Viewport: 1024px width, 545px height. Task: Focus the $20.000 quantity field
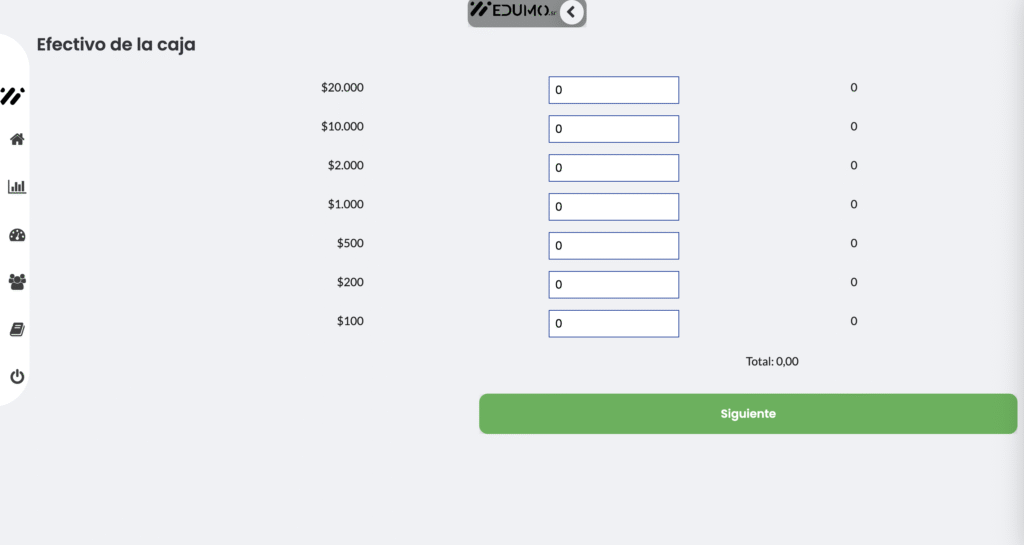(x=613, y=90)
